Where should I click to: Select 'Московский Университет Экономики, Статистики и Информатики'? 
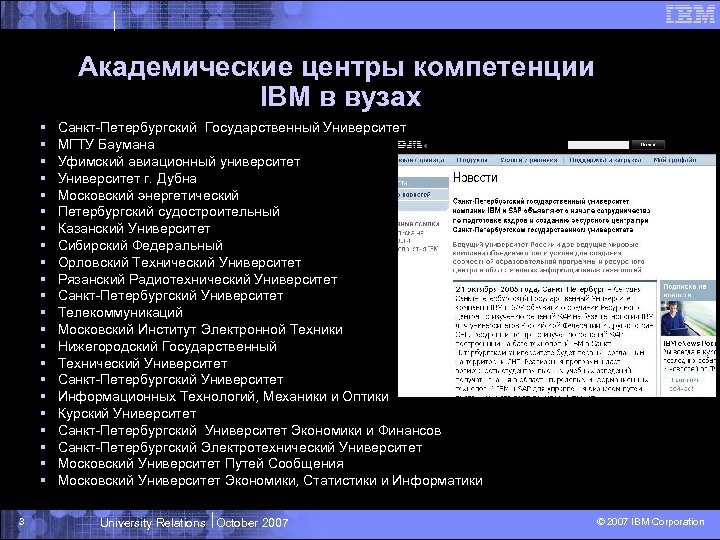(270, 480)
